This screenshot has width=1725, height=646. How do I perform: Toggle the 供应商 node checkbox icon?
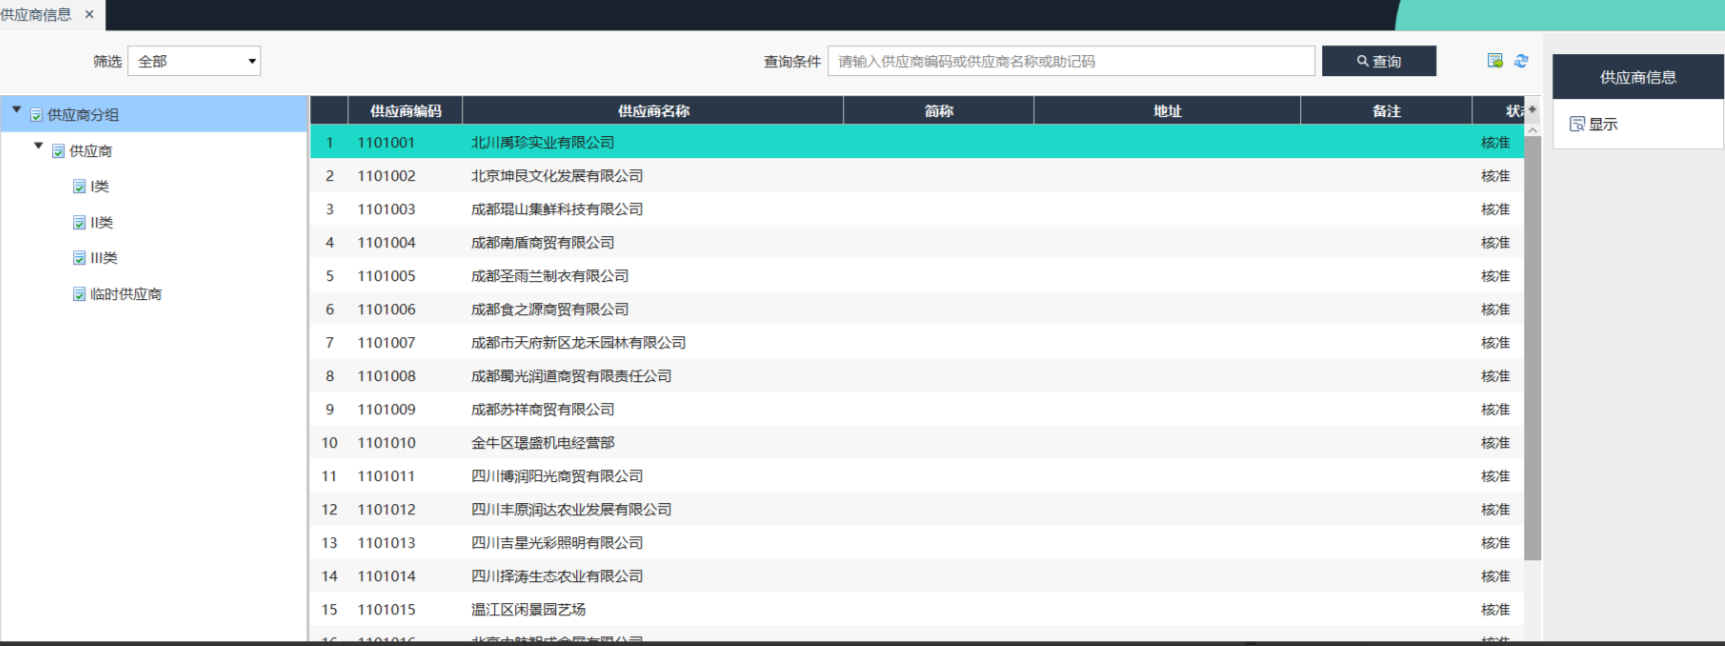pyautogui.click(x=58, y=151)
